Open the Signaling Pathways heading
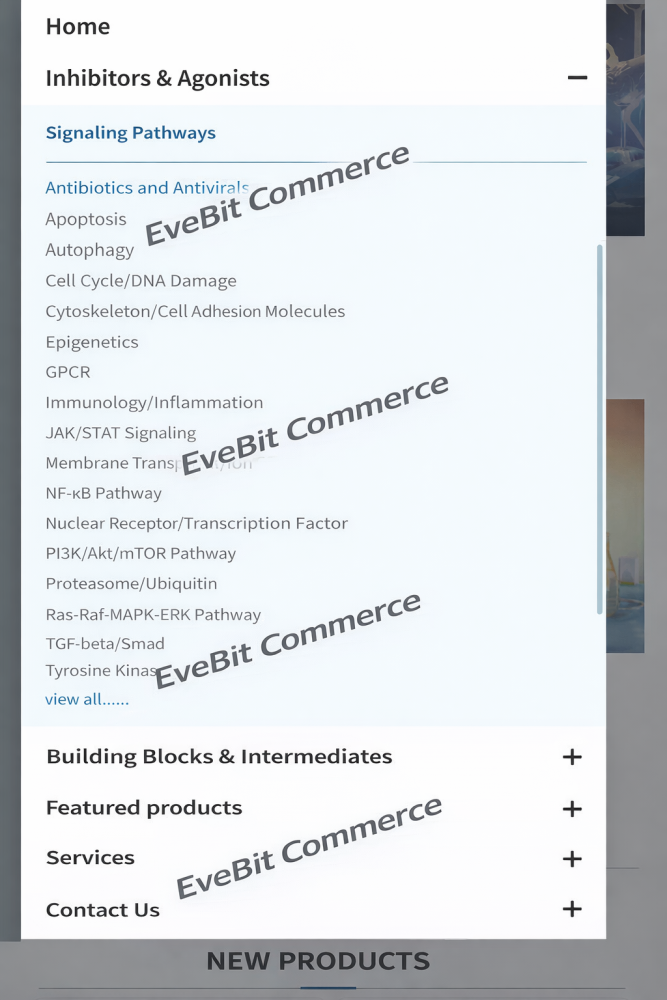This screenshot has height=1000, width=667. [x=130, y=133]
